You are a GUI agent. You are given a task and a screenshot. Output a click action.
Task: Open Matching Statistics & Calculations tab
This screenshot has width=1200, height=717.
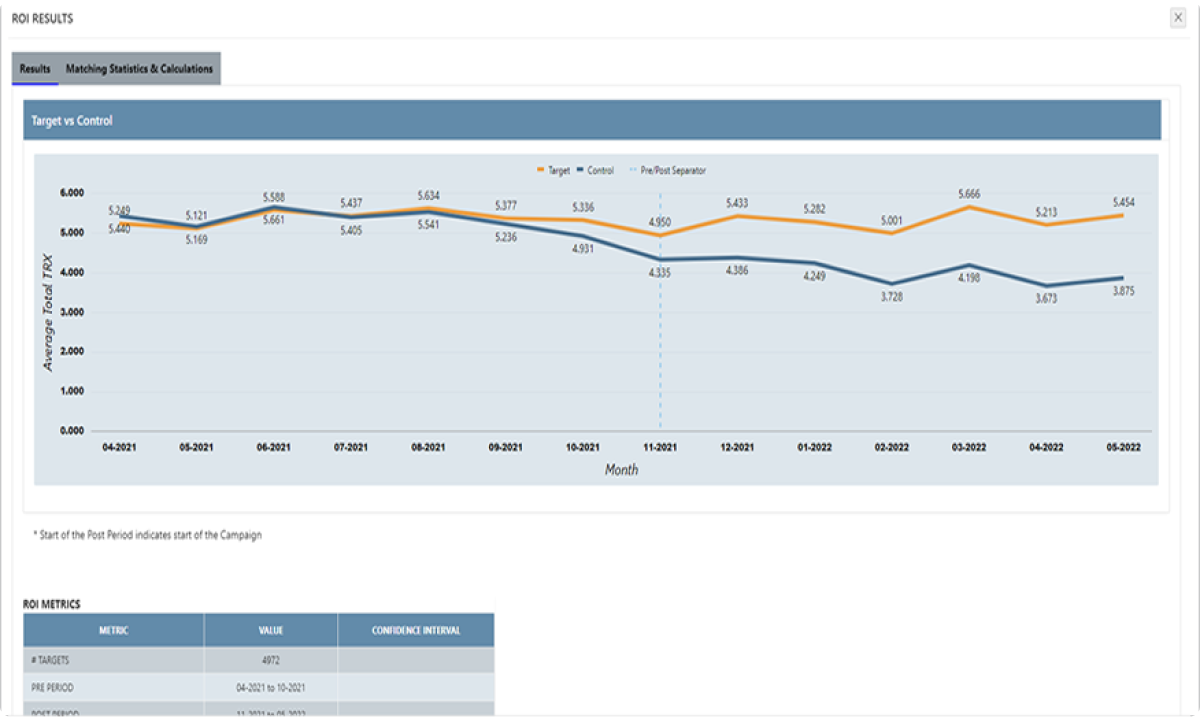[x=139, y=69]
